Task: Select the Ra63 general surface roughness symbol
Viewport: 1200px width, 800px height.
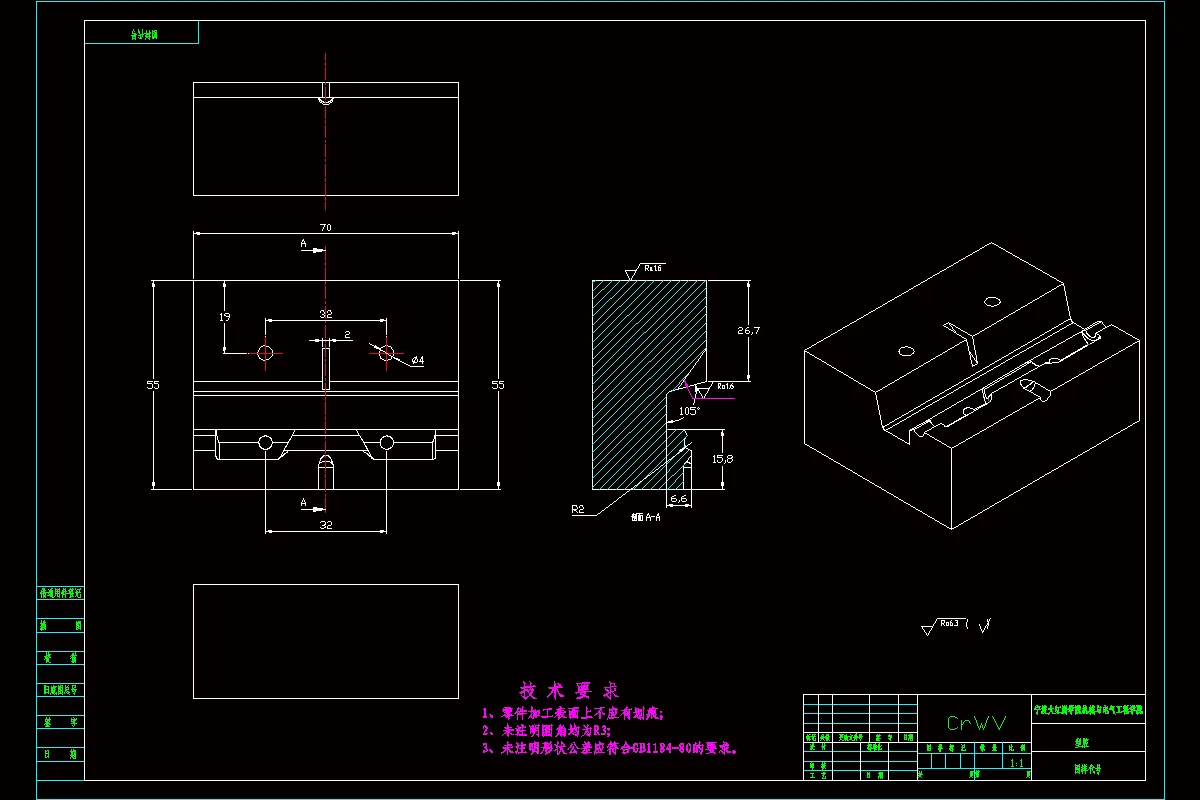Action: 944,626
